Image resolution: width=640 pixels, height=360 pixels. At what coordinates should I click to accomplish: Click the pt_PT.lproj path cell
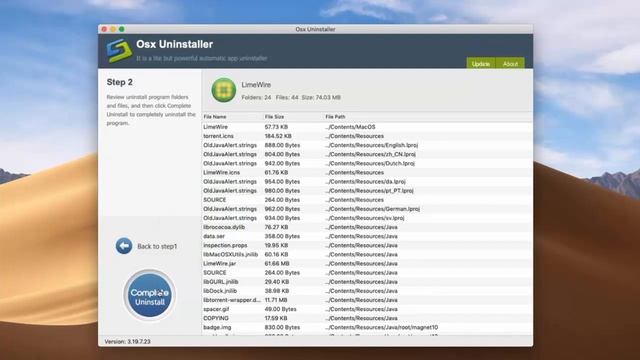pyautogui.click(x=369, y=191)
